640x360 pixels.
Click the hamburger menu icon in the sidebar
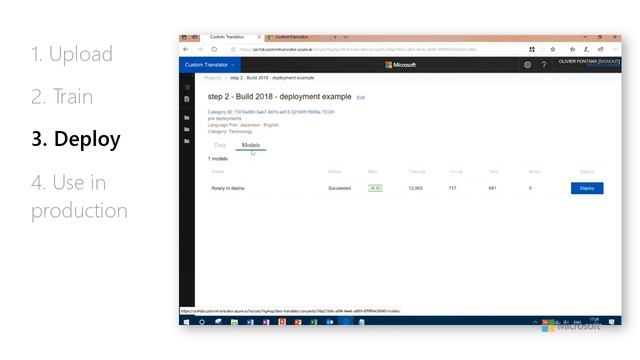(x=187, y=87)
